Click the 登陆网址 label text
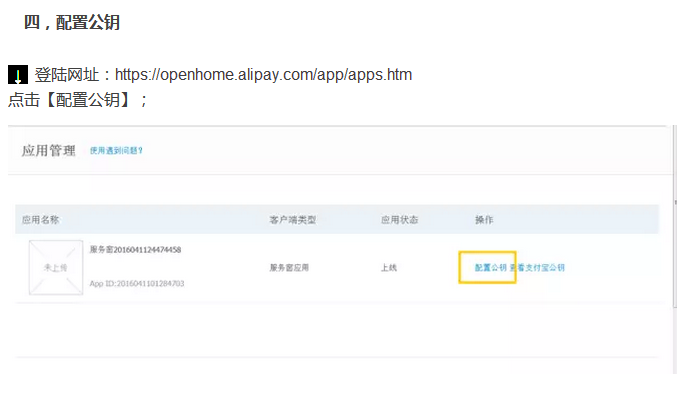Image resolution: width=677 pixels, height=417 pixels. point(67,75)
